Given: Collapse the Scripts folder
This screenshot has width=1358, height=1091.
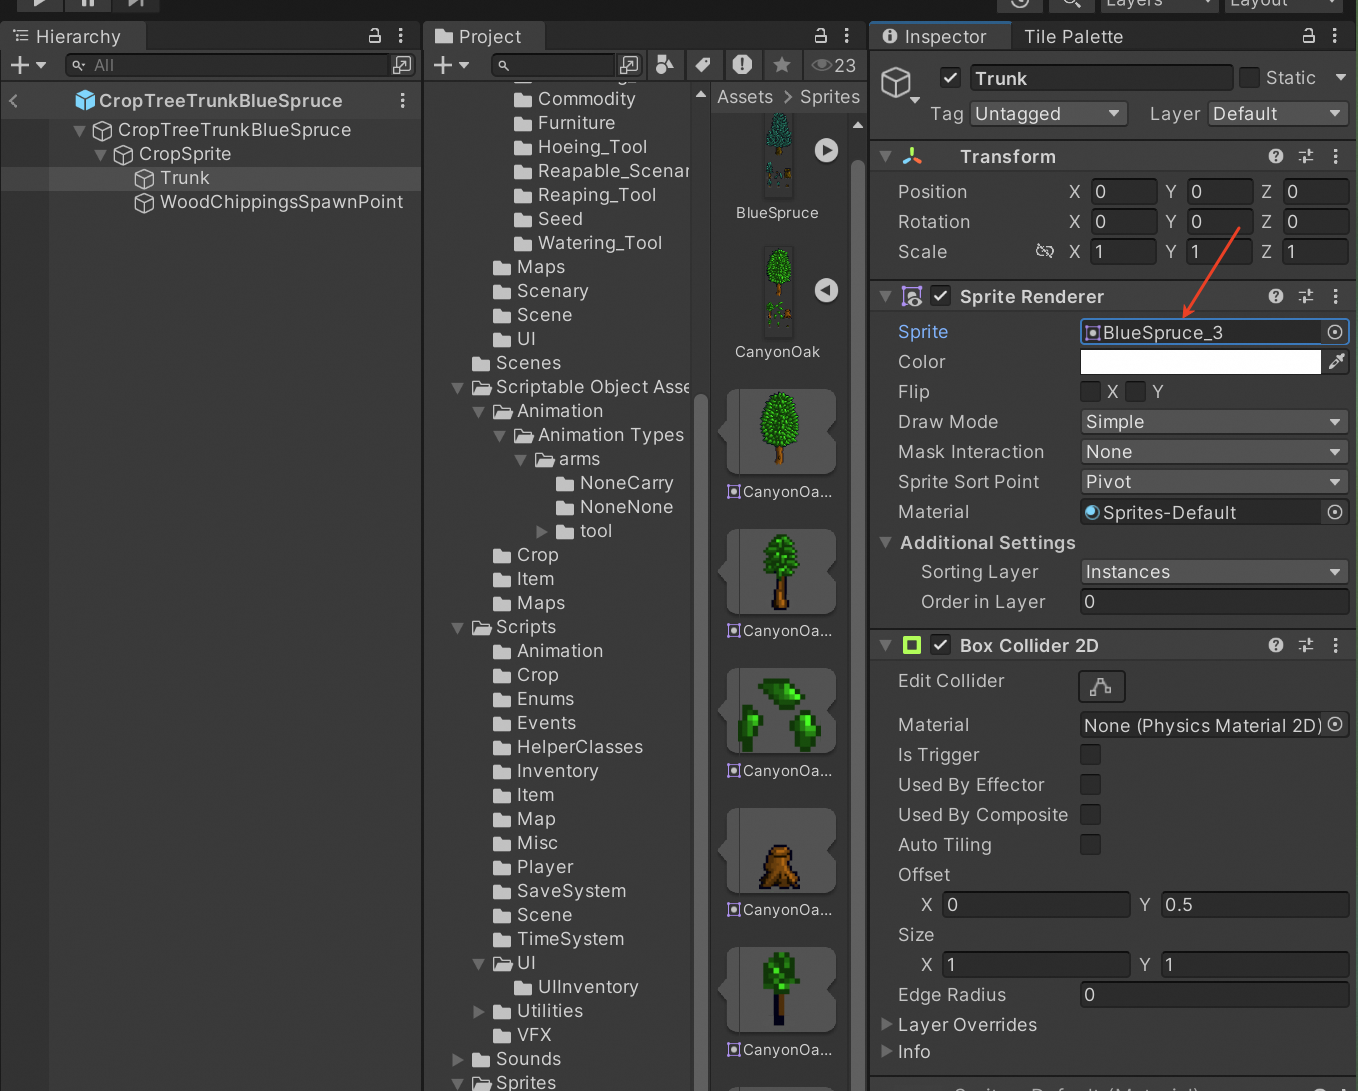Looking at the screenshot, I should tap(457, 628).
